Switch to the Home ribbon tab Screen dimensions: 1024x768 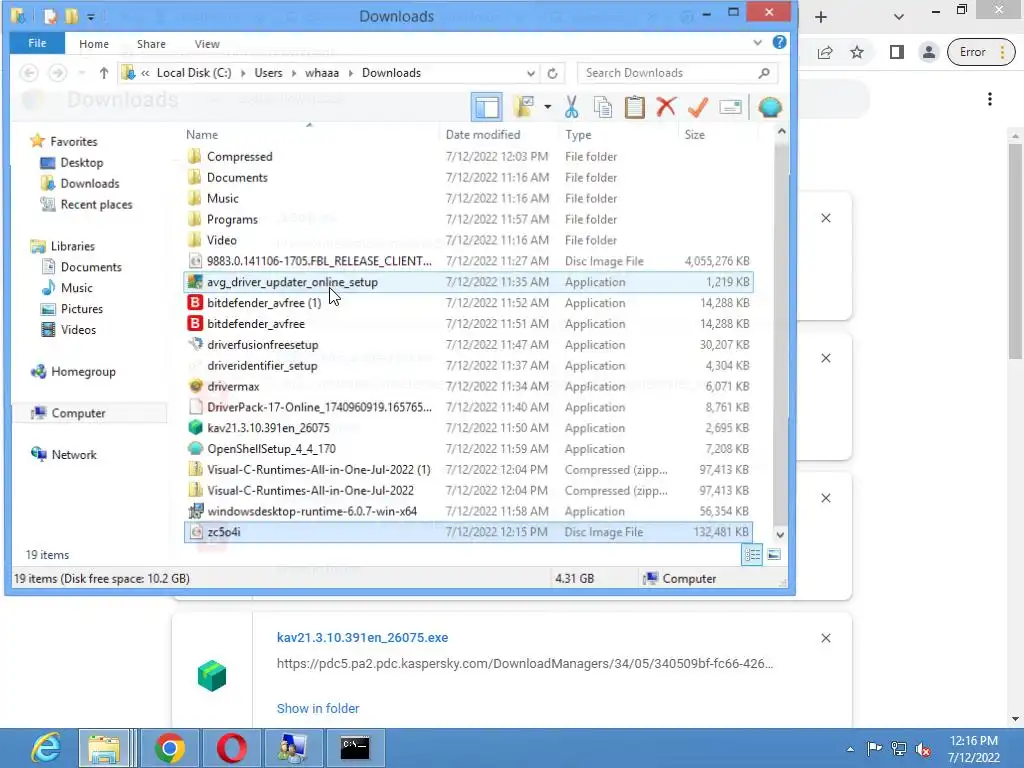tap(94, 44)
